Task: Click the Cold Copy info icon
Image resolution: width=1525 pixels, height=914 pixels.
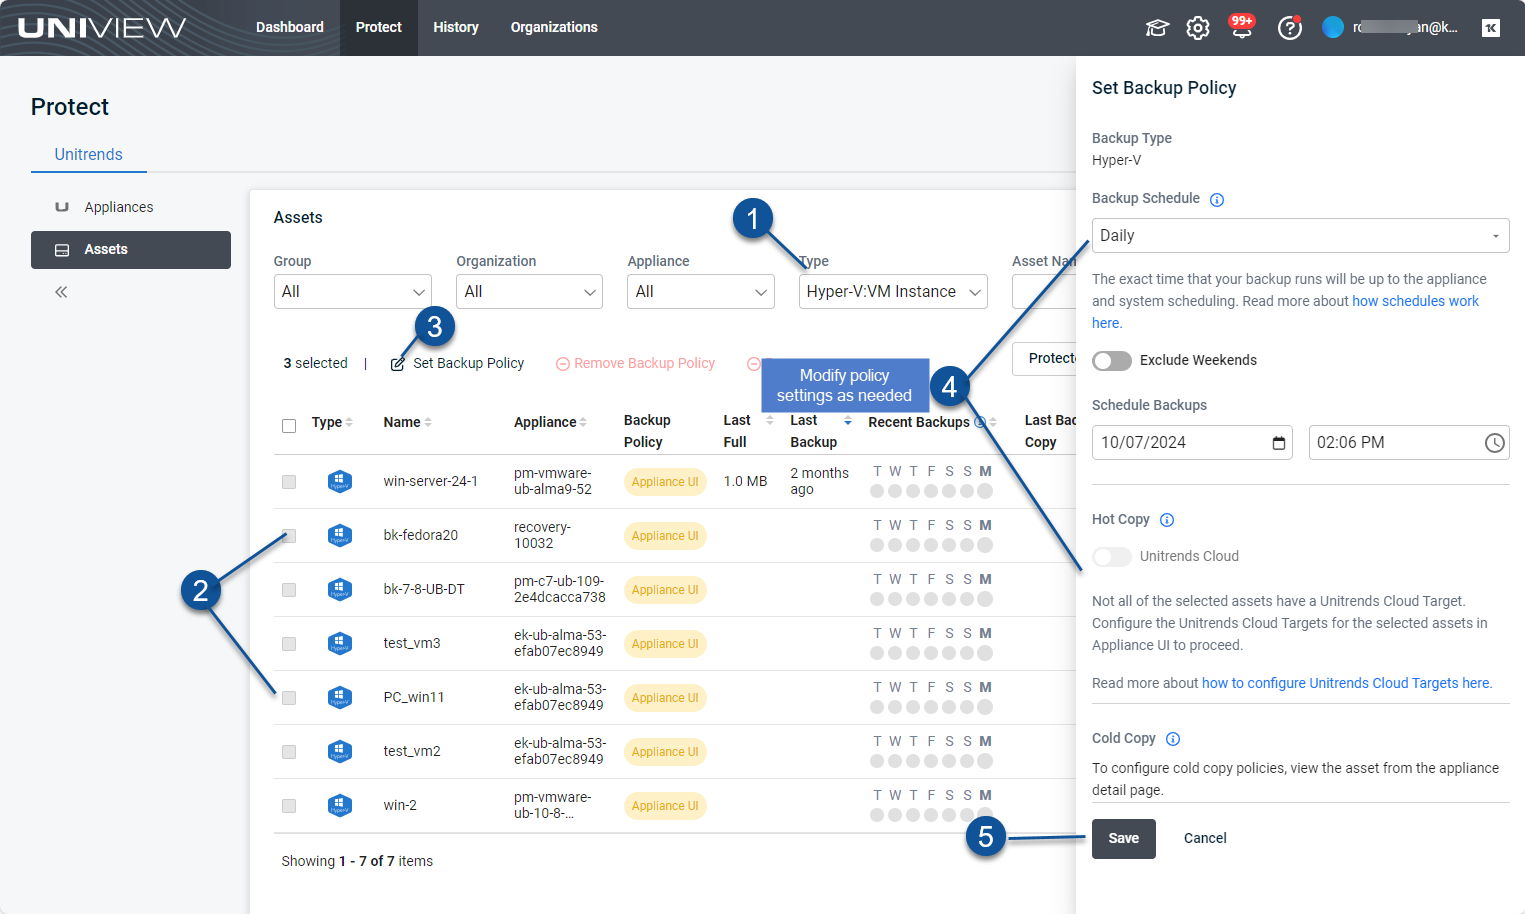Action: coord(1173,739)
